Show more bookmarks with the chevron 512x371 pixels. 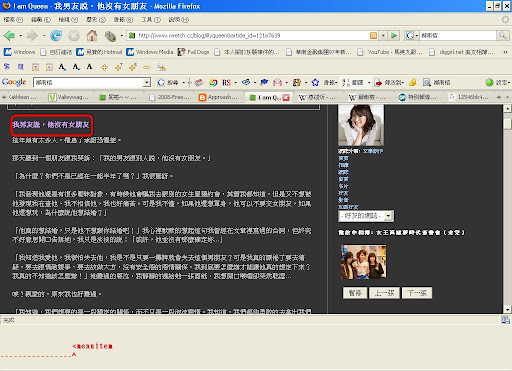click(505, 52)
